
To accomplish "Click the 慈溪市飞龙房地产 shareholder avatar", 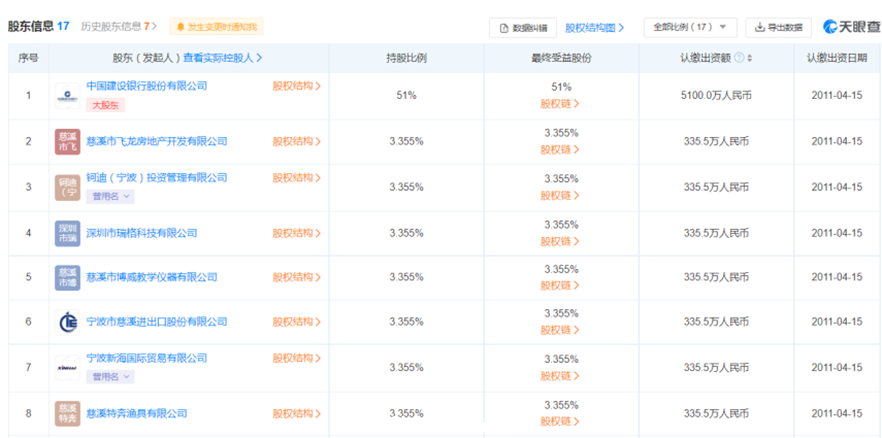I will click(68, 142).
